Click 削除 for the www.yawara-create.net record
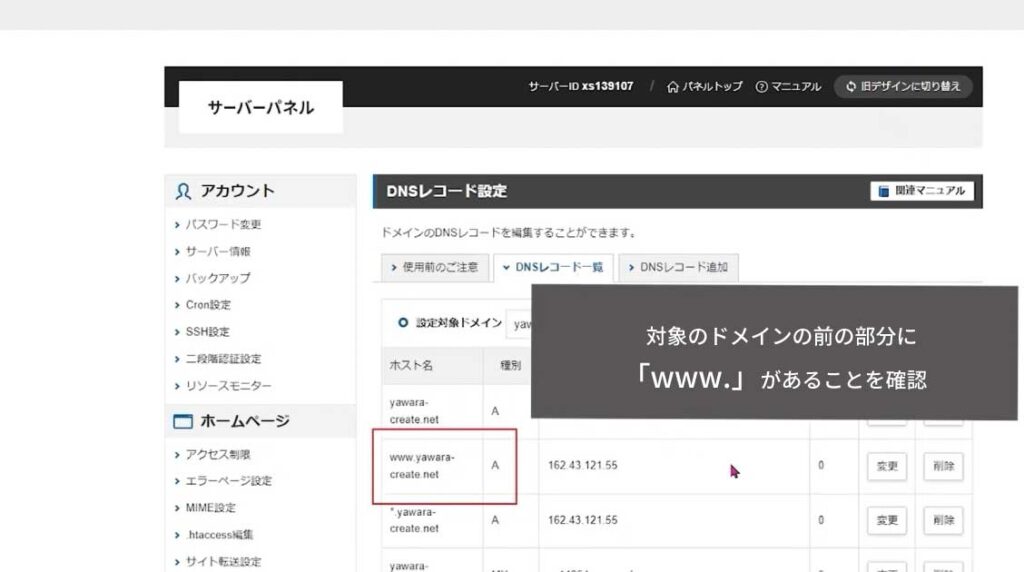Screen dimensions: 1024x572 point(943,466)
